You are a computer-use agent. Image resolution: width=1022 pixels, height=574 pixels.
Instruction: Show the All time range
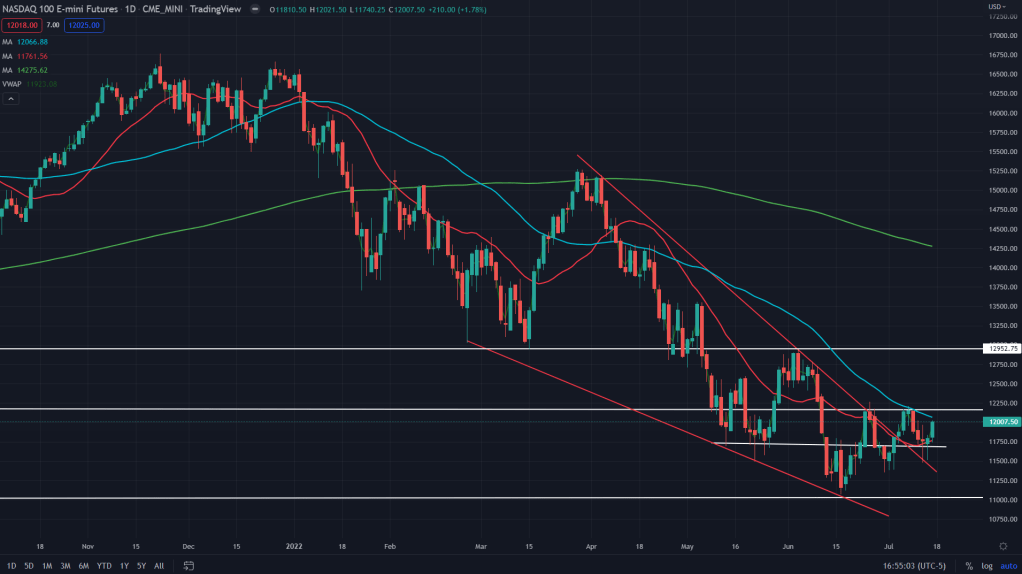[x=159, y=566]
